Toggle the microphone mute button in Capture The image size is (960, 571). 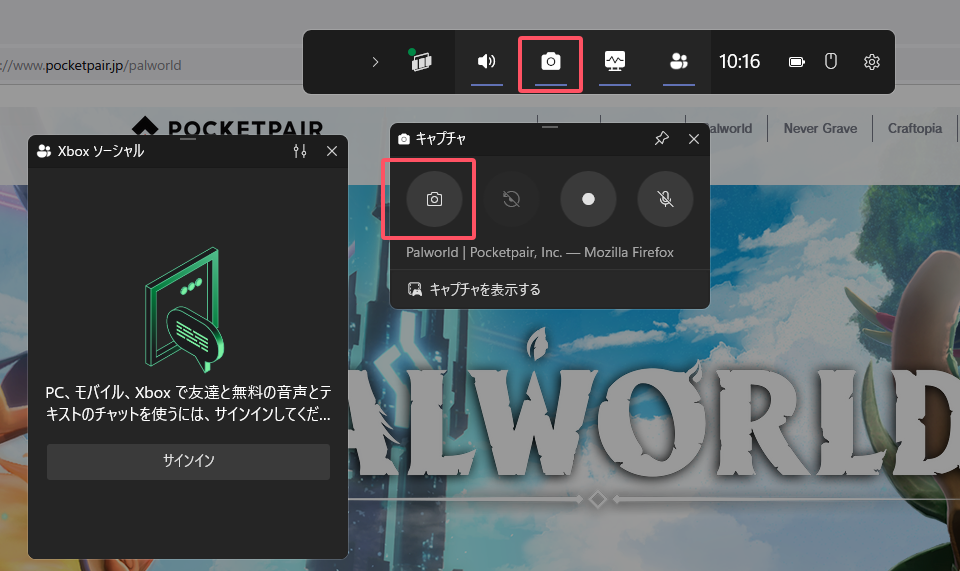[x=666, y=199]
